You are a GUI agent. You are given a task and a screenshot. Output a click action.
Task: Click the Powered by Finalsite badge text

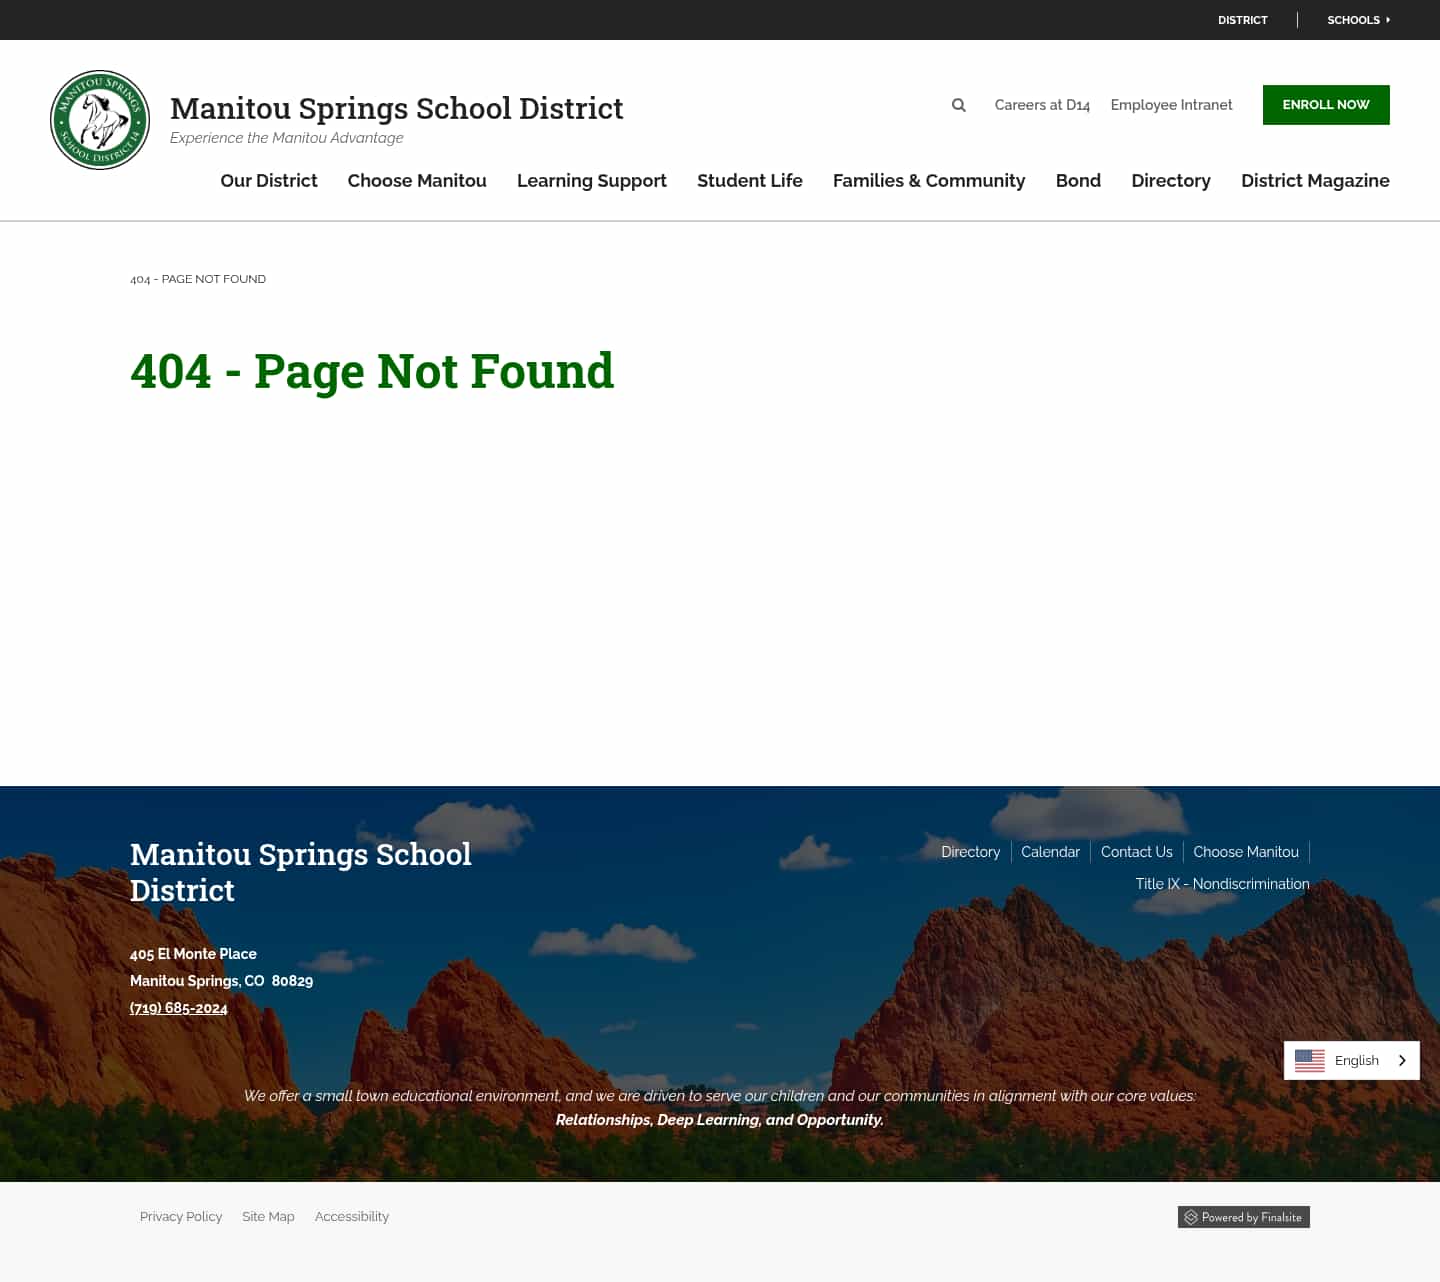coord(1252,1217)
